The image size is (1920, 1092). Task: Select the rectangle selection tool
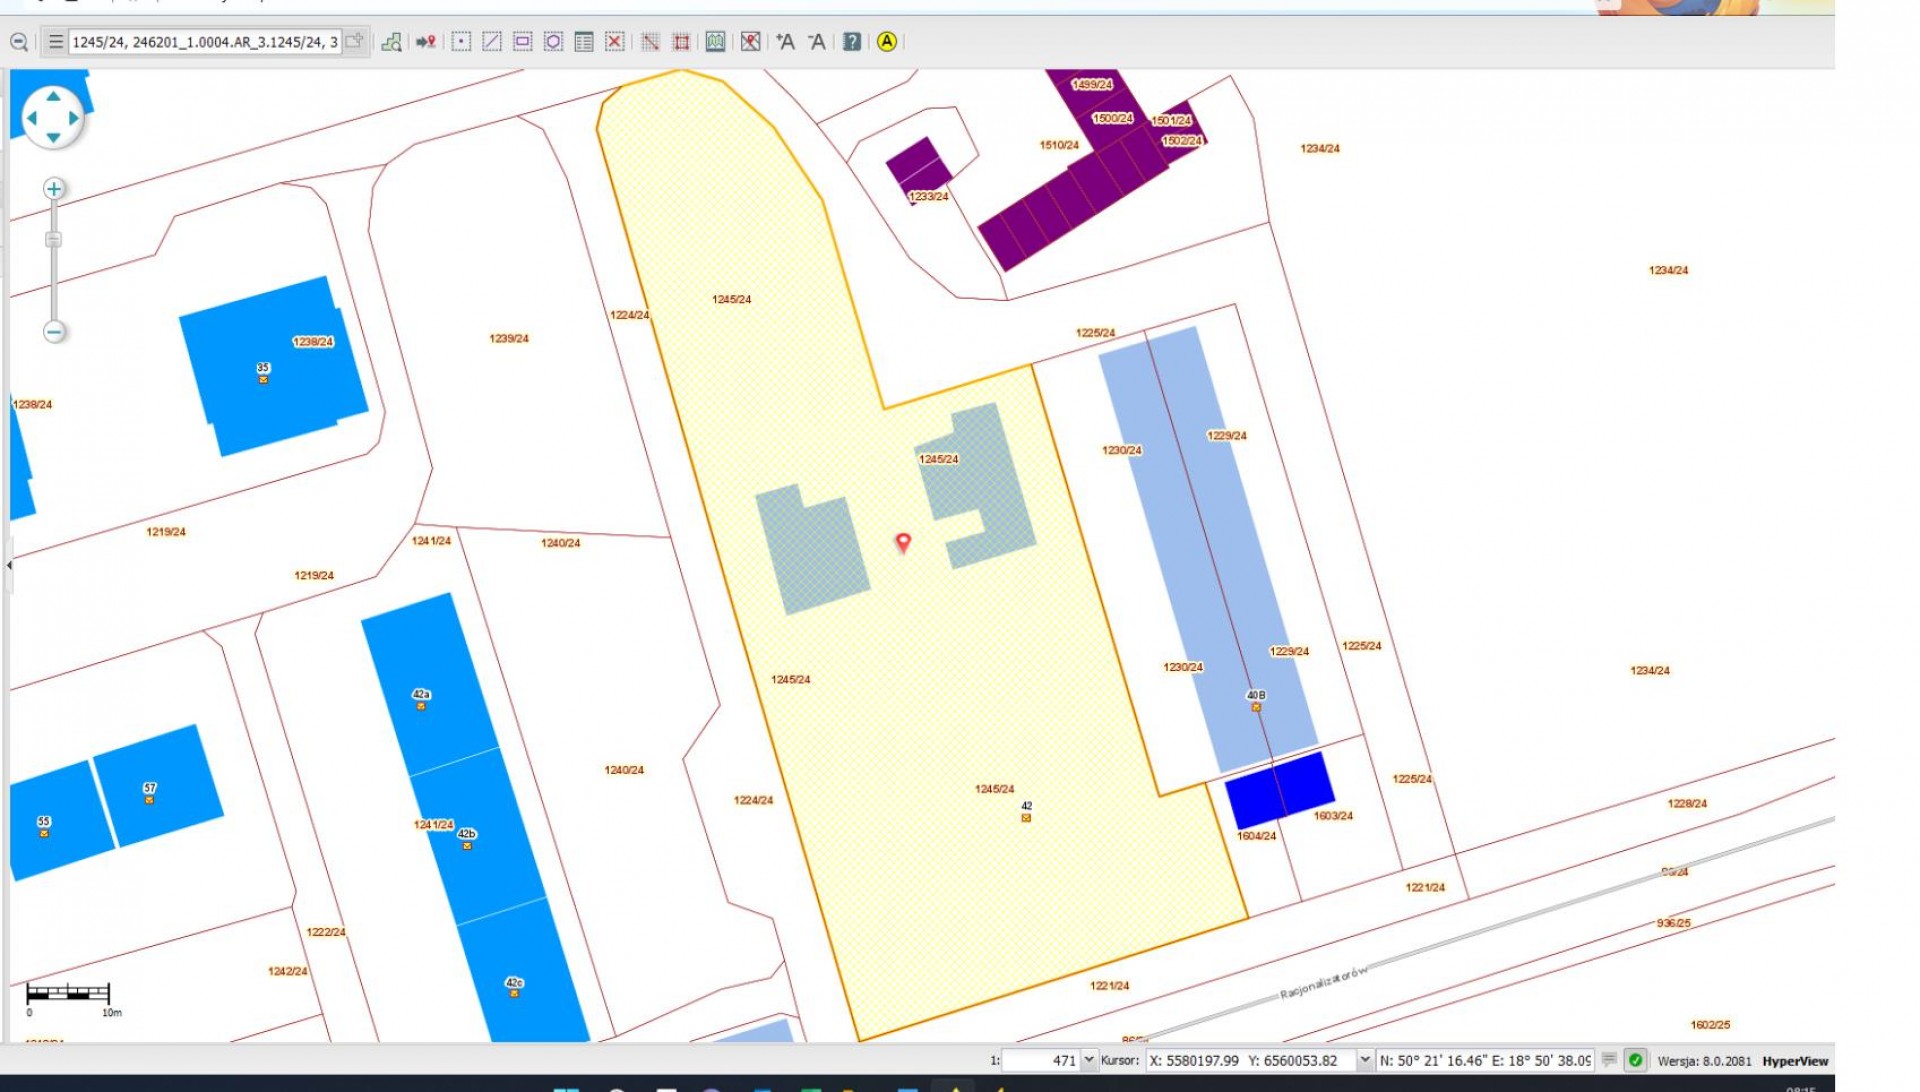pyautogui.click(x=523, y=42)
